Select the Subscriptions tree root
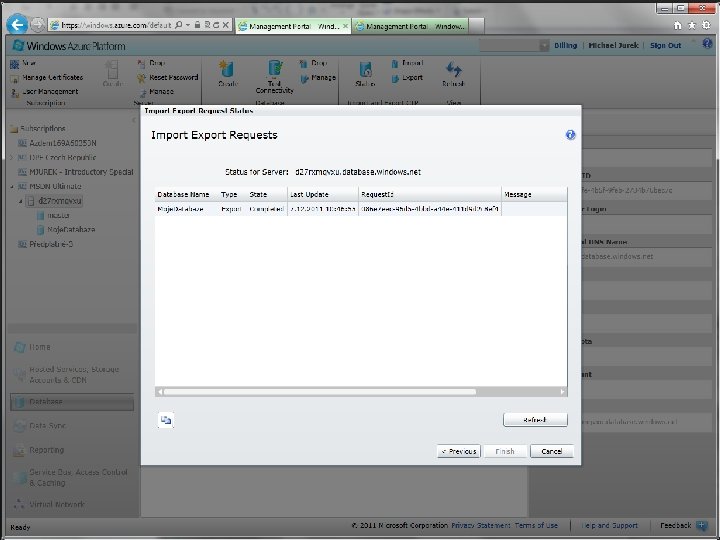720x540 pixels. [x=38, y=129]
